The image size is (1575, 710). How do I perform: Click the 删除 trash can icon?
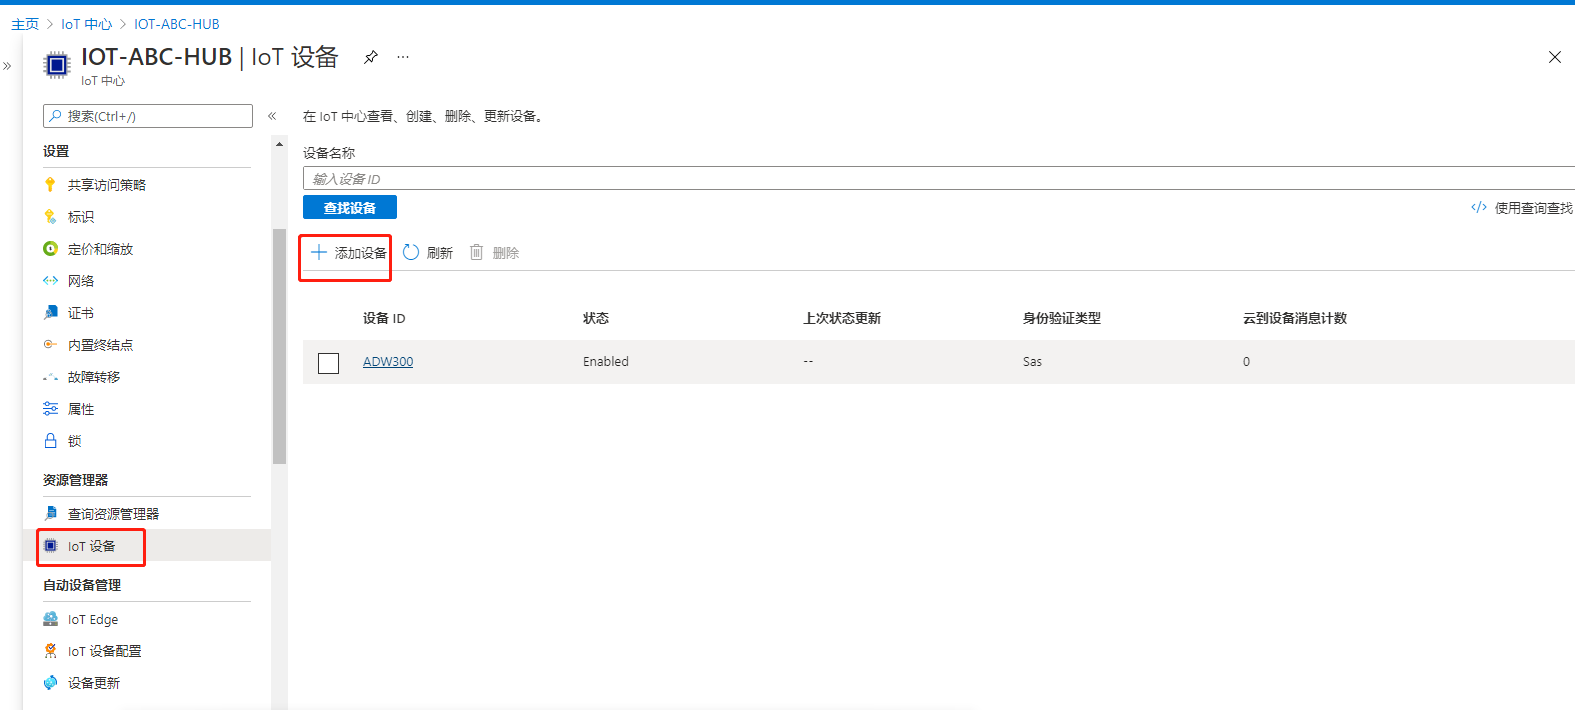477,252
